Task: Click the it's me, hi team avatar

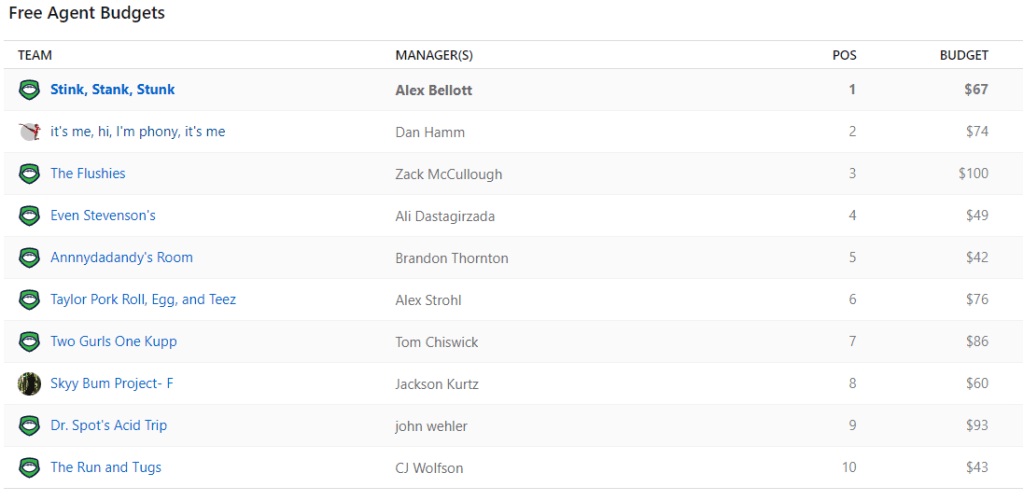Action: coord(29,132)
